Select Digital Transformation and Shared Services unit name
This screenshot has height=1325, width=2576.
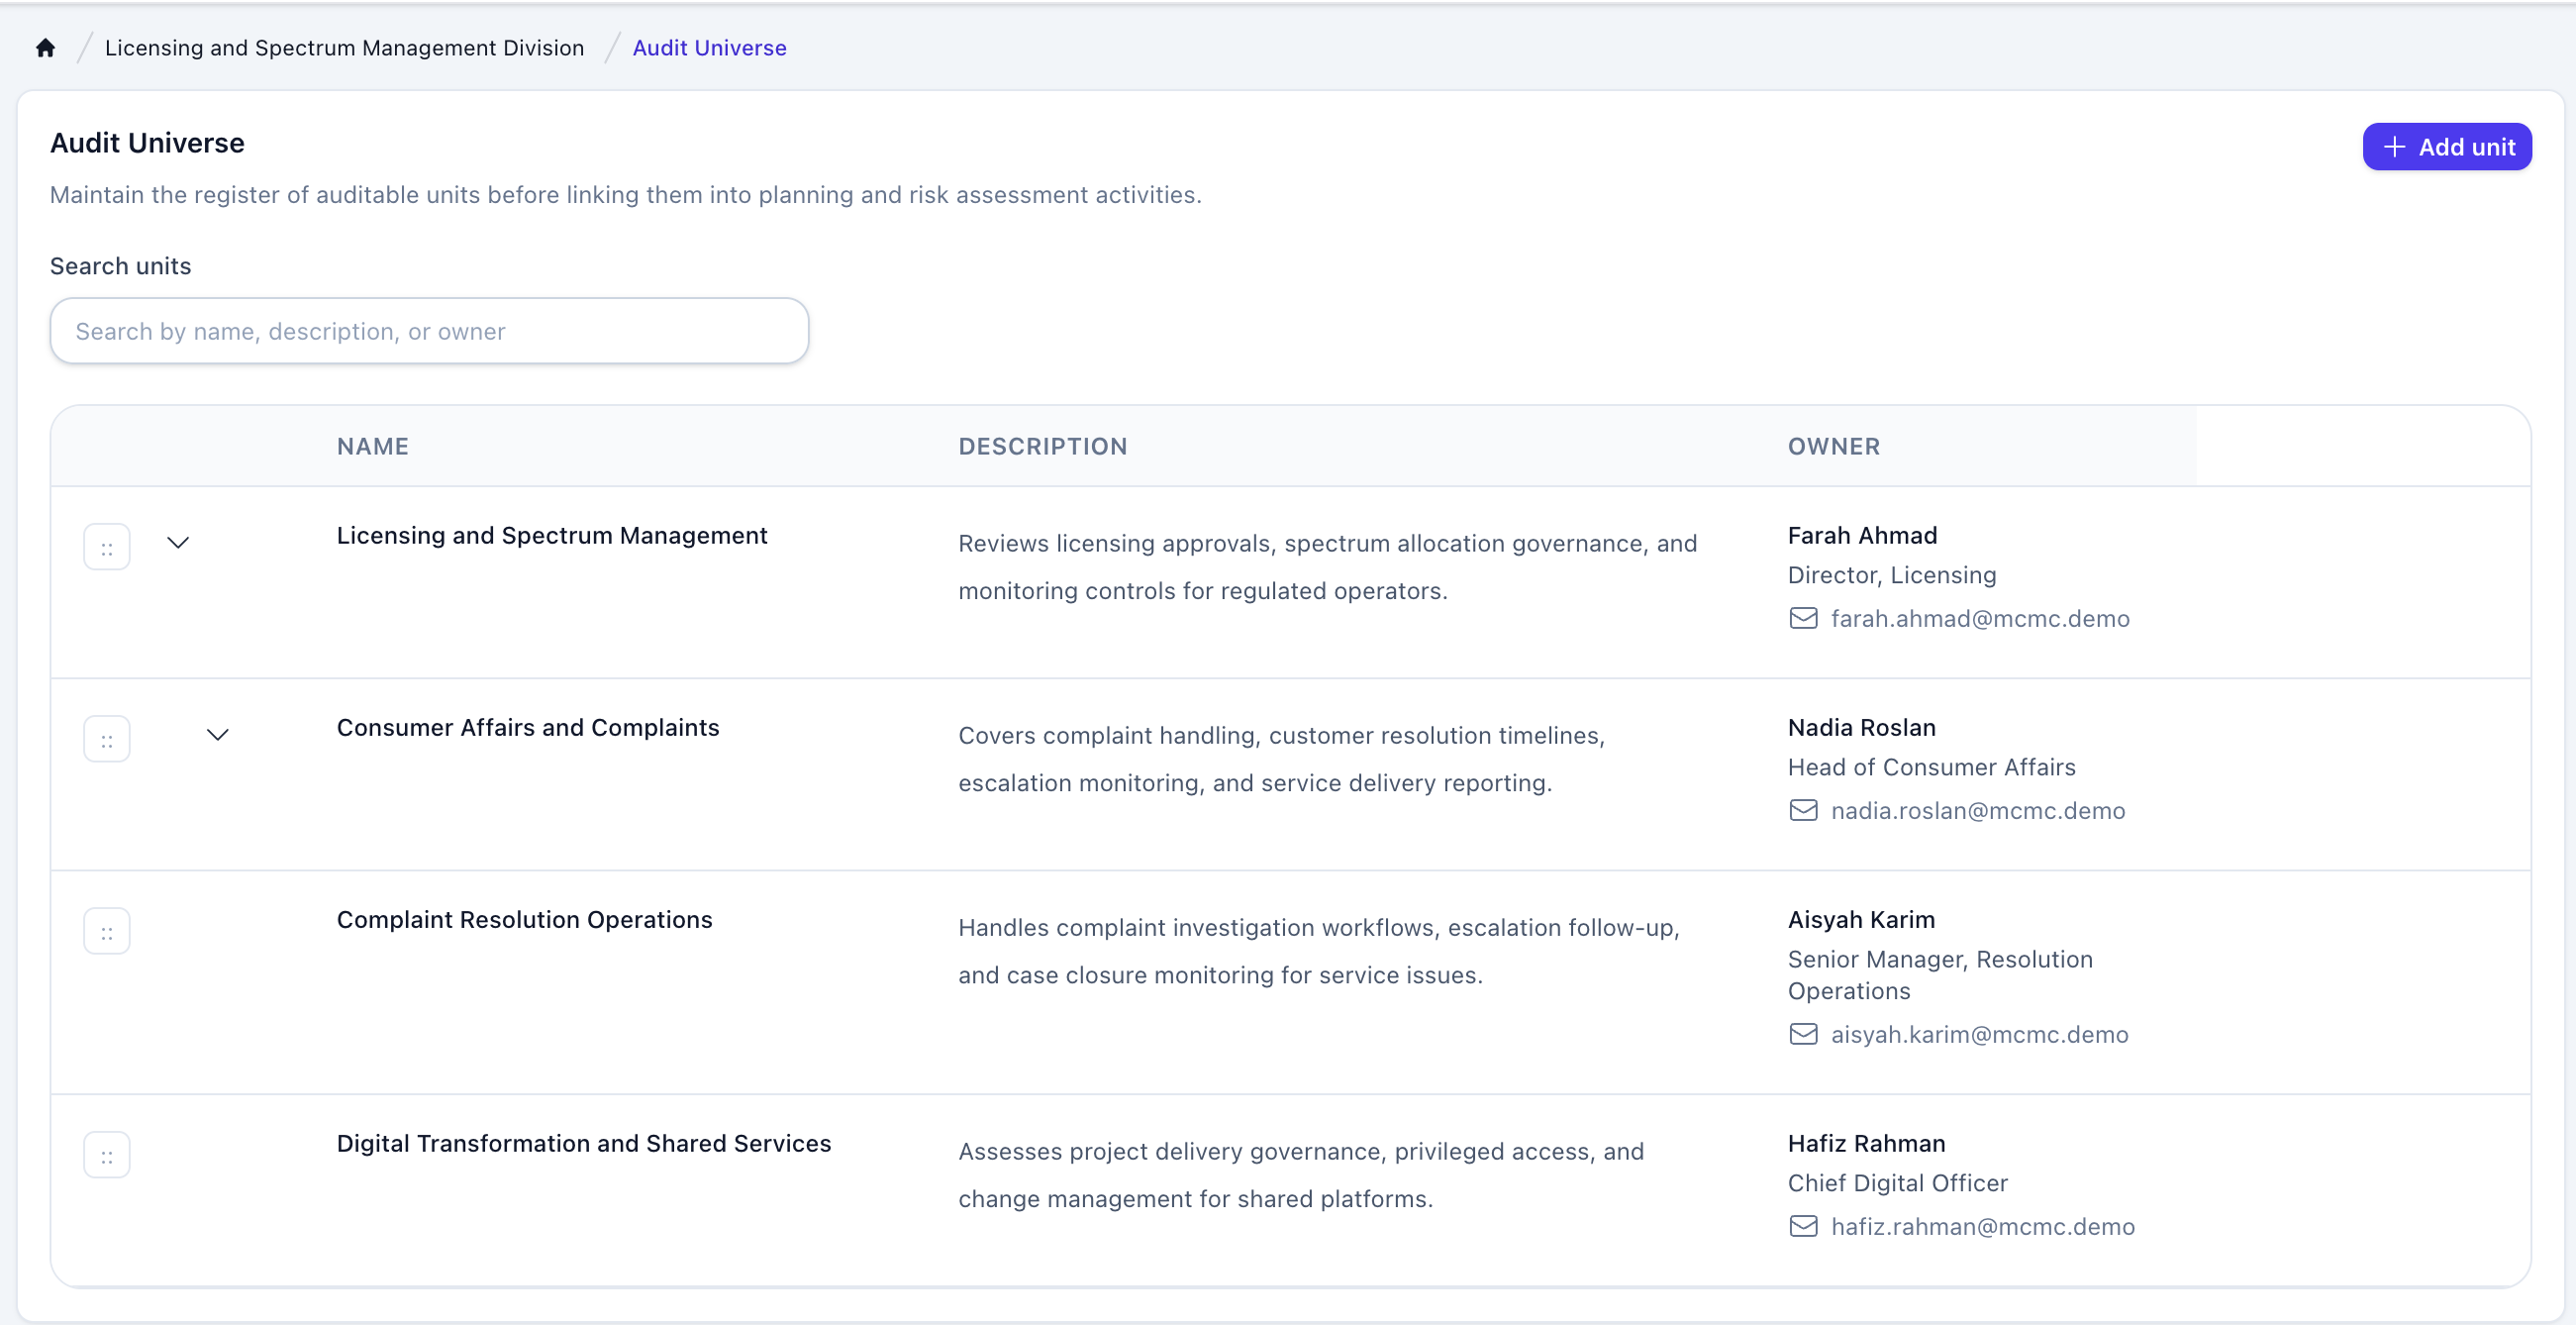click(x=584, y=1144)
